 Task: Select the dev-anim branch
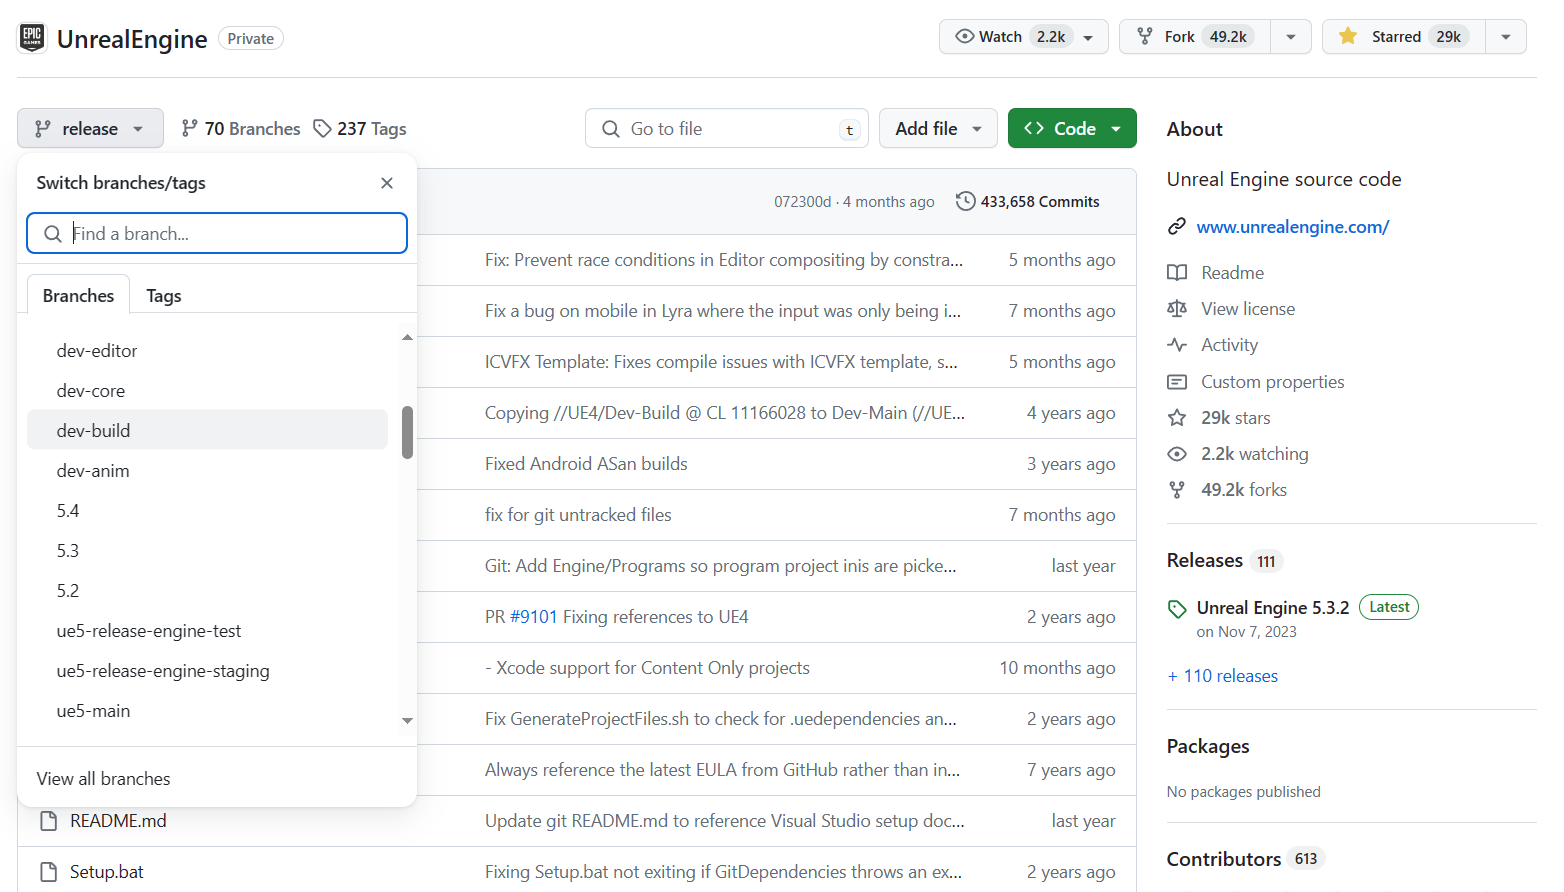point(207,471)
